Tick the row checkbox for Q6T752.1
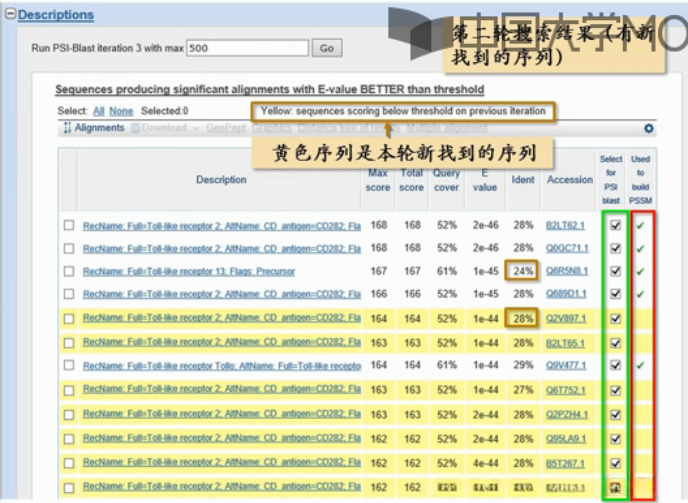 coord(69,390)
